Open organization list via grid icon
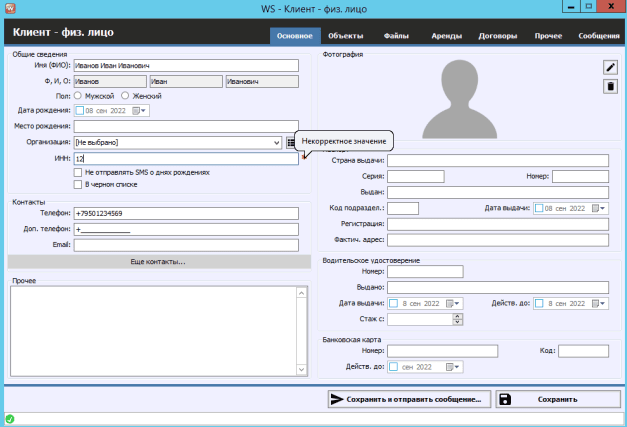Viewport: 627px width, 427px height. [291, 143]
